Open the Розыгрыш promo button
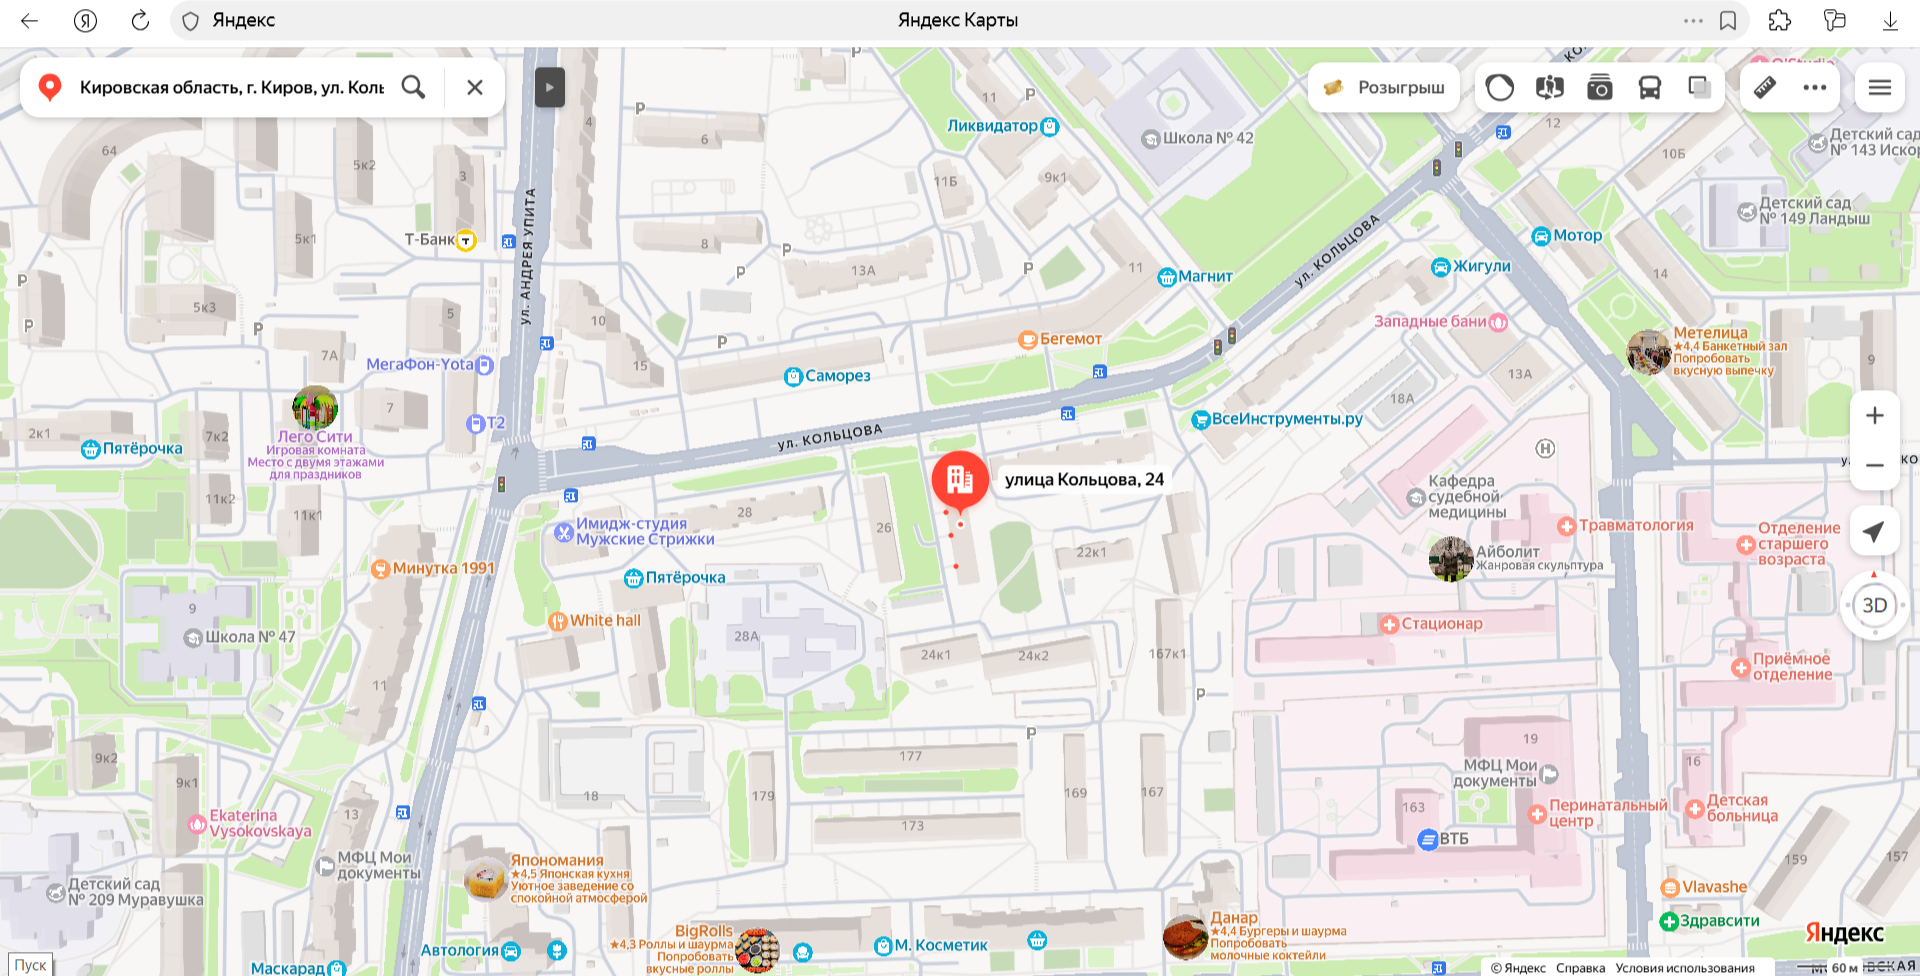The height and width of the screenshot is (976, 1920). pyautogui.click(x=1384, y=88)
